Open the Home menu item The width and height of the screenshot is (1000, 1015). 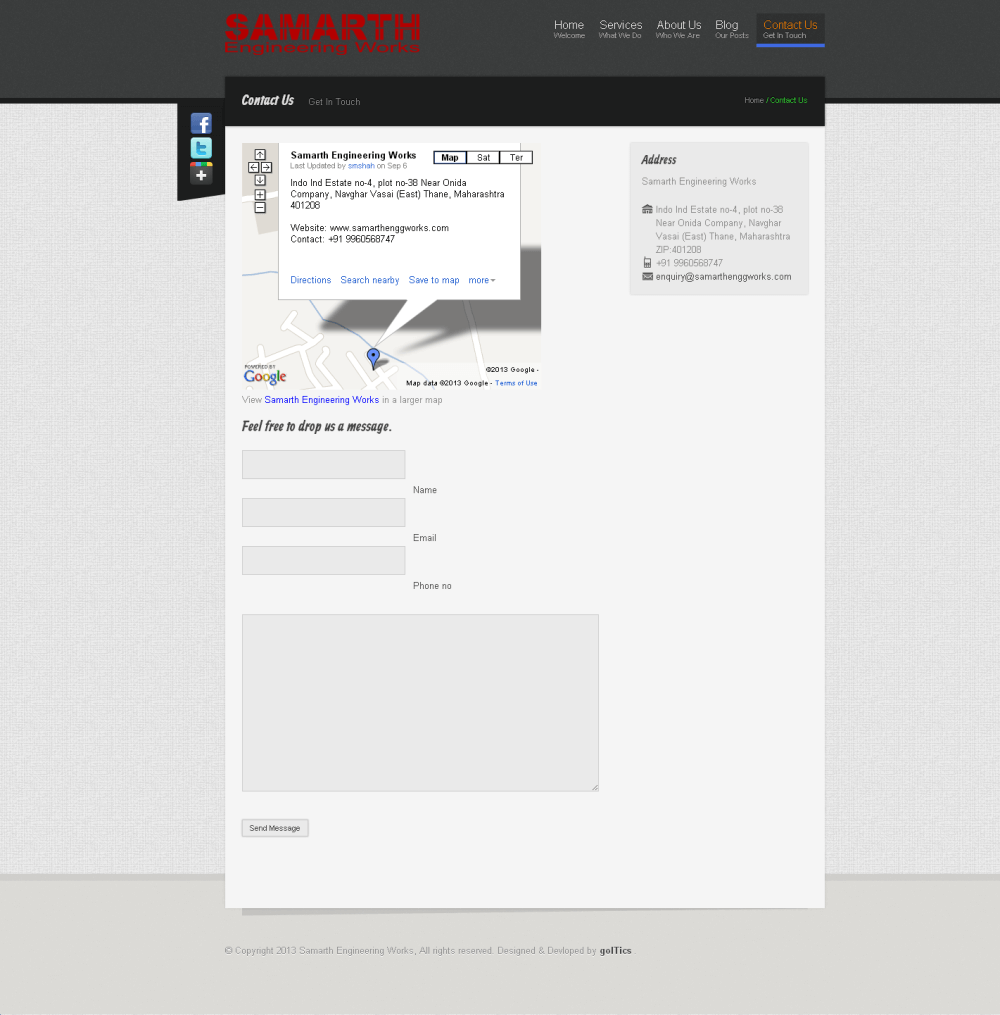[569, 29]
